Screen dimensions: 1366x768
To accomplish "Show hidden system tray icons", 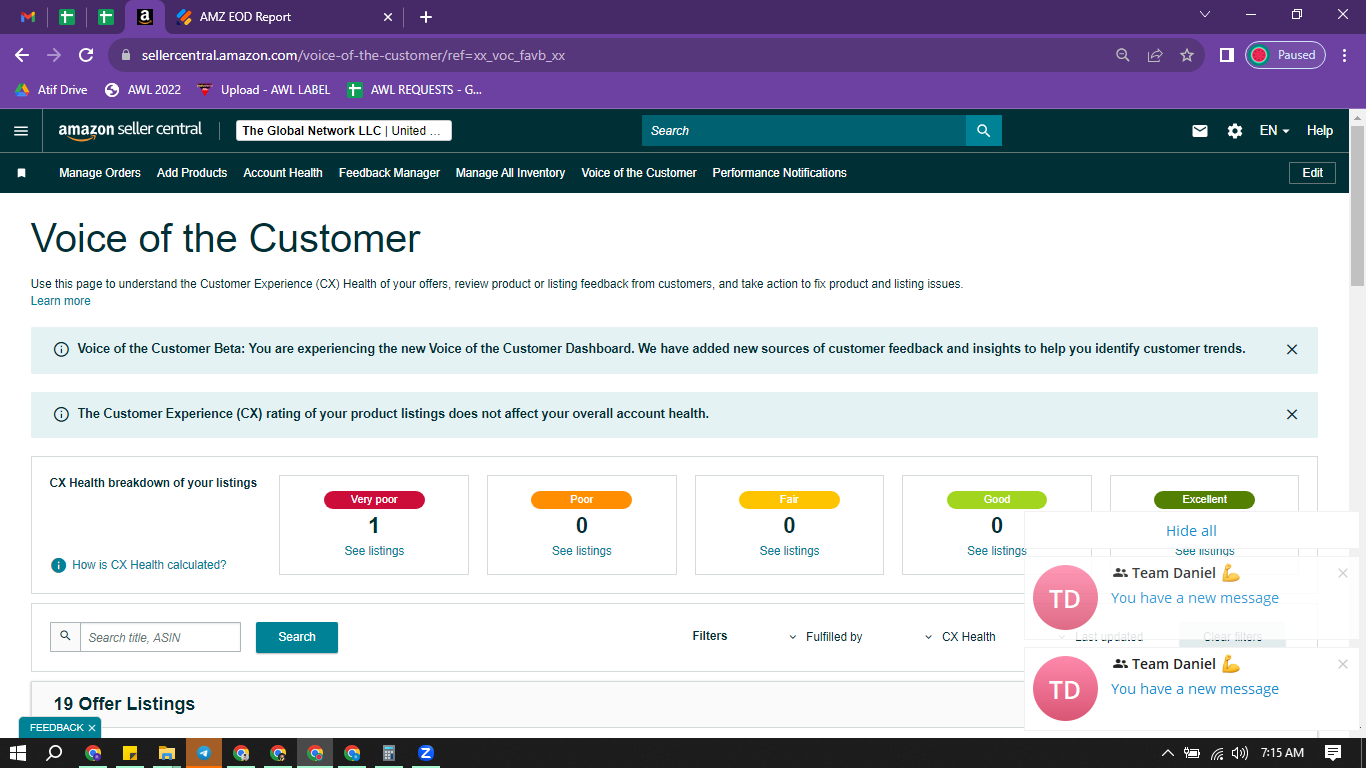I will (1167, 753).
